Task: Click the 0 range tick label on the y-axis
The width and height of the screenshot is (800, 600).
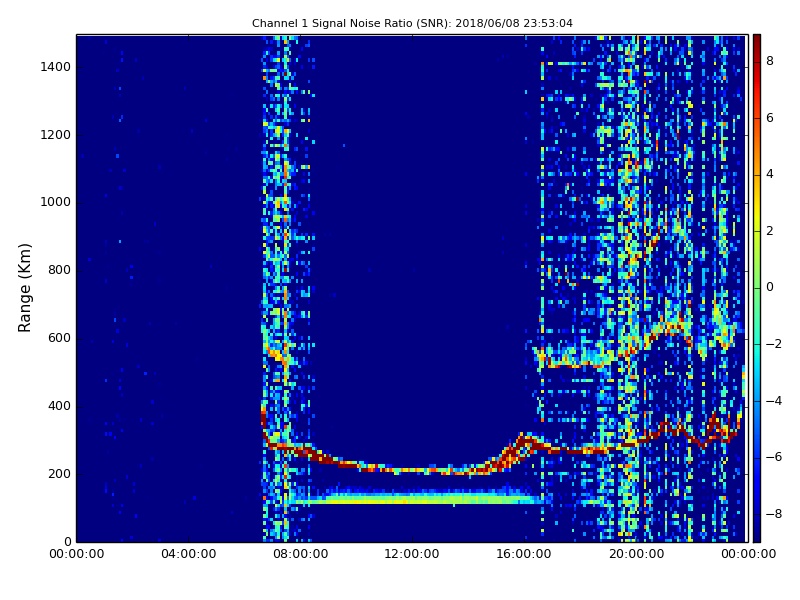Action: pyautogui.click(x=67, y=541)
